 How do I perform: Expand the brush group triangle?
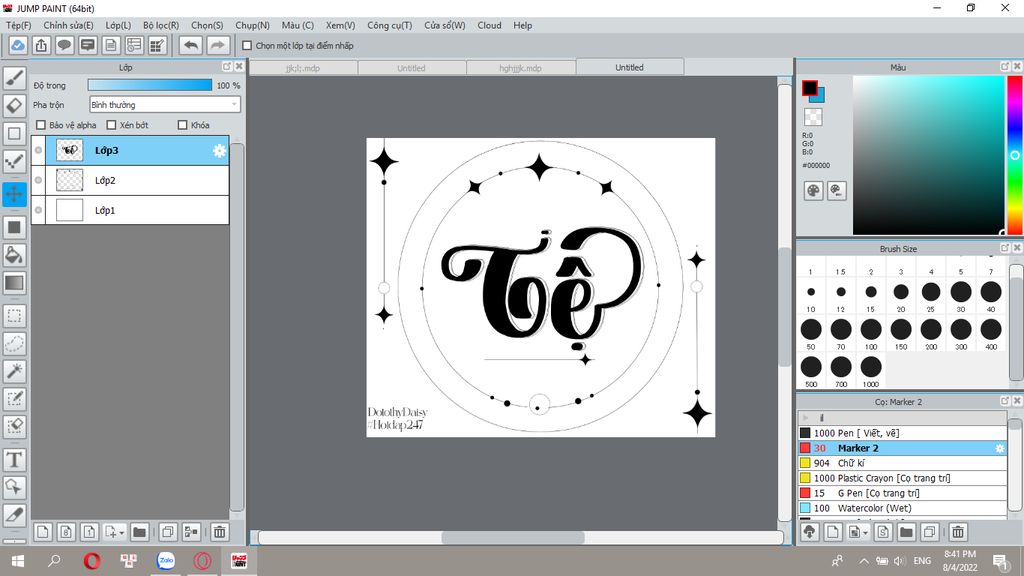(806, 417)
